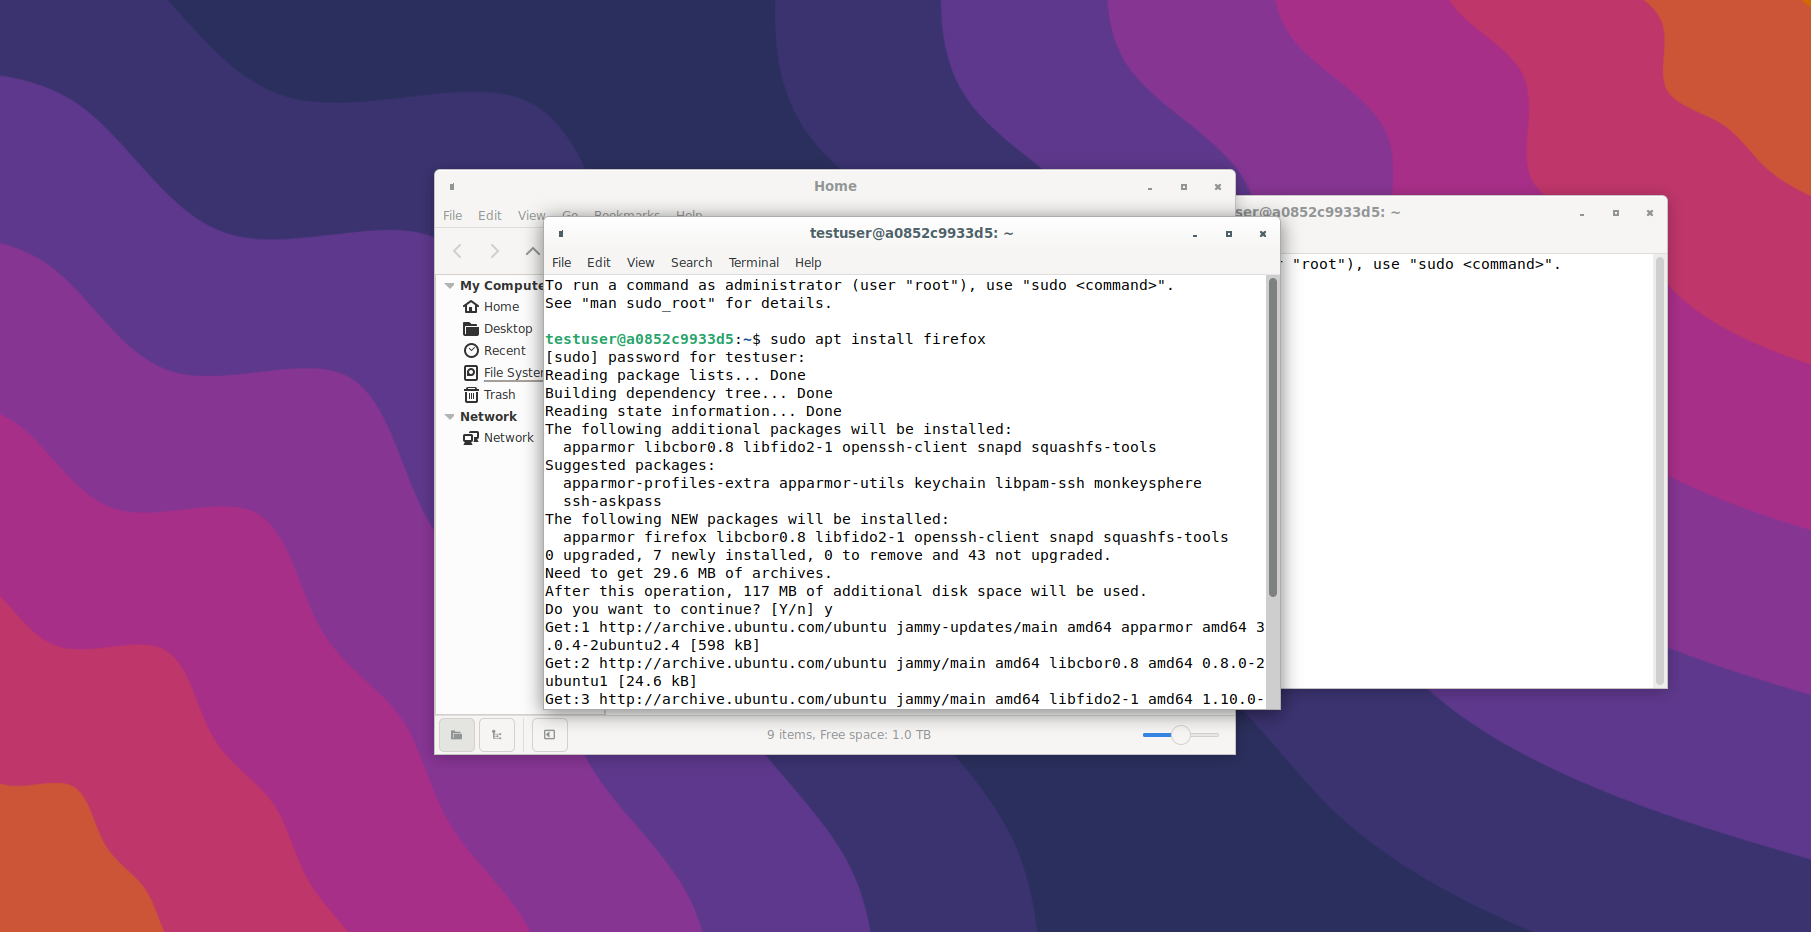The height and width of the screenshot is (932, 1811).
Task: Go back in the Home file manager
Action: pyautogui.click(x=458, y=251)
